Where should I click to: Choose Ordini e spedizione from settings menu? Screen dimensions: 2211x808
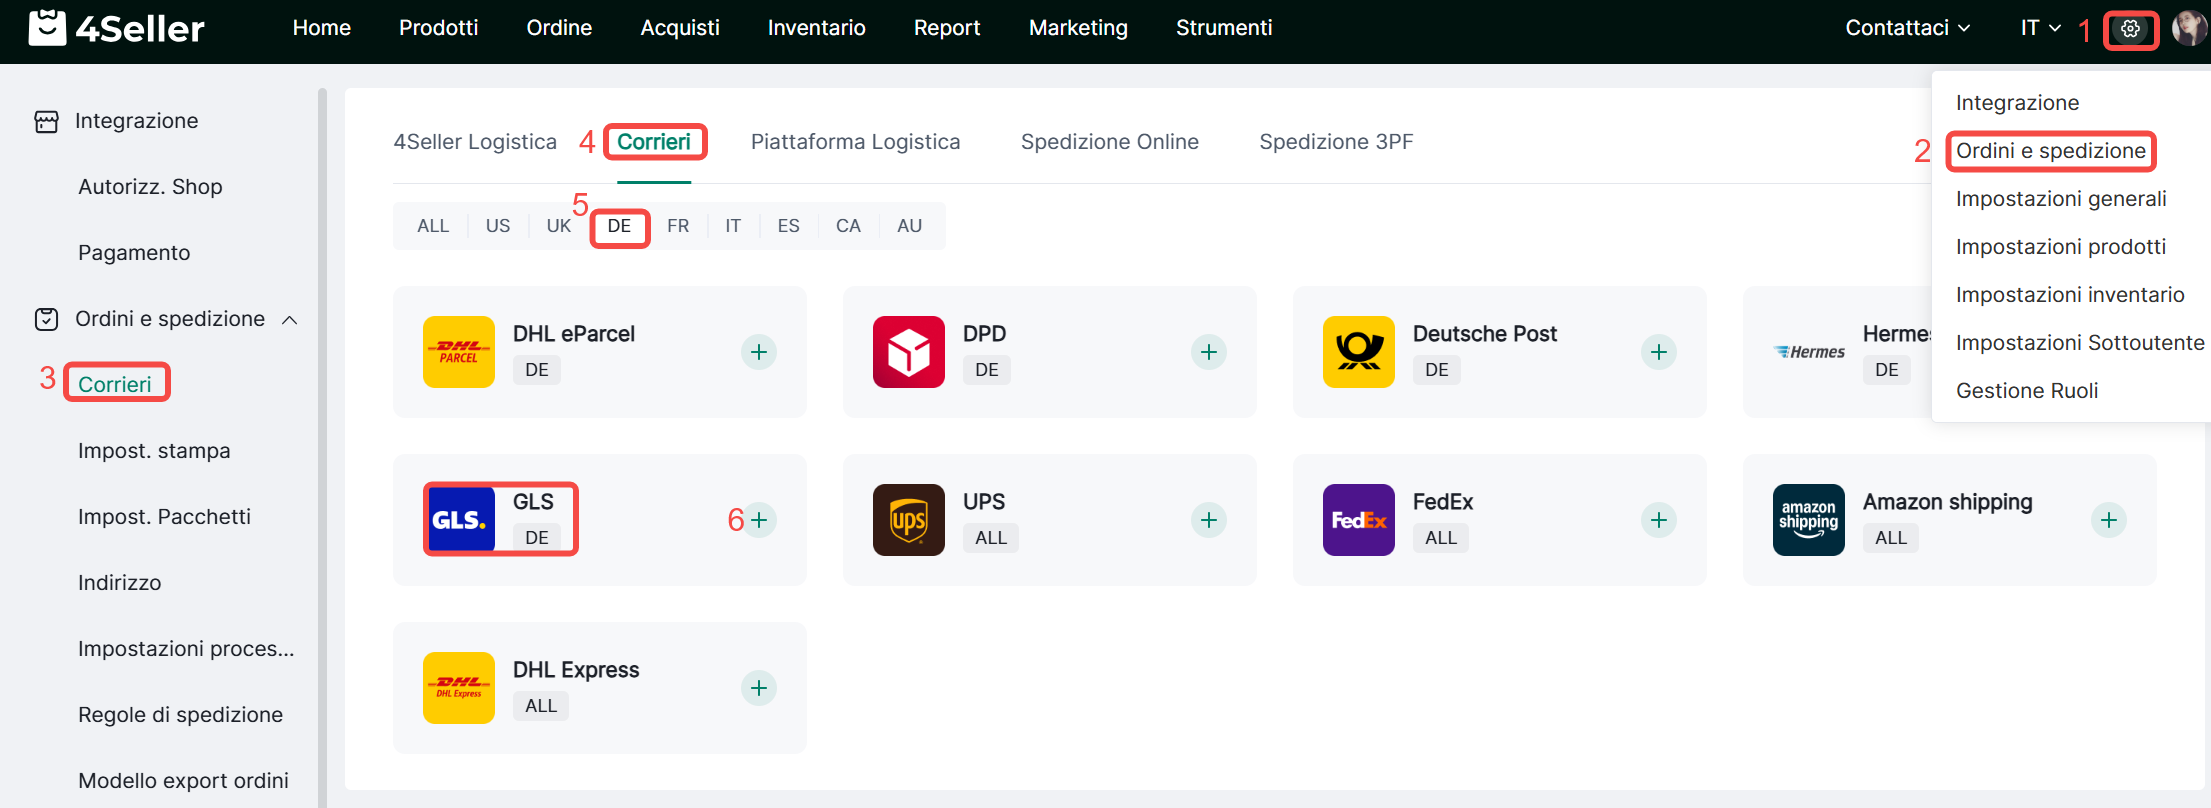point(2050,151)
